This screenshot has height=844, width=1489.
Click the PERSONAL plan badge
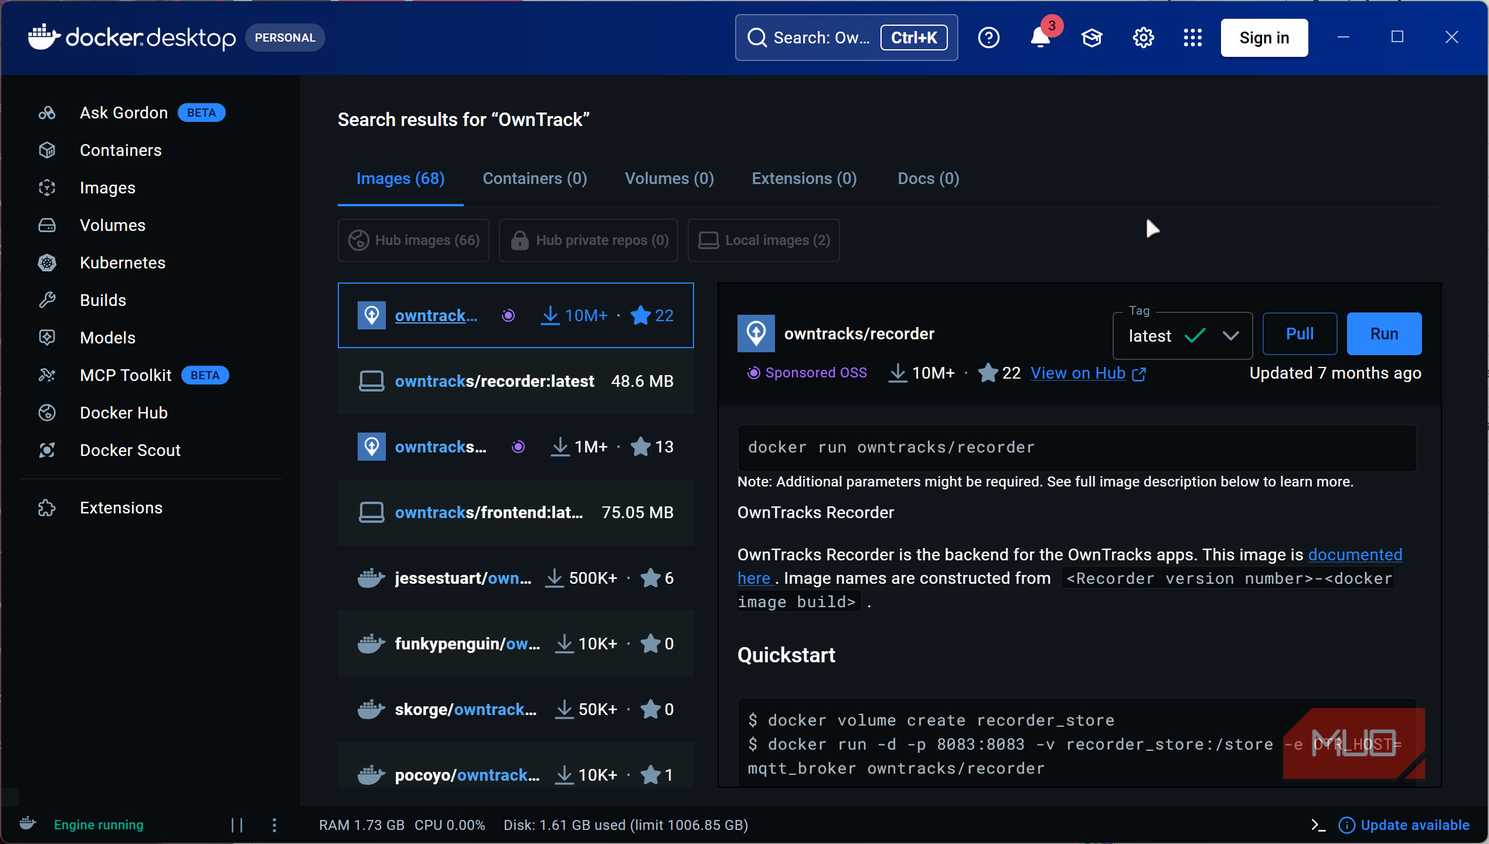(285, 38)
